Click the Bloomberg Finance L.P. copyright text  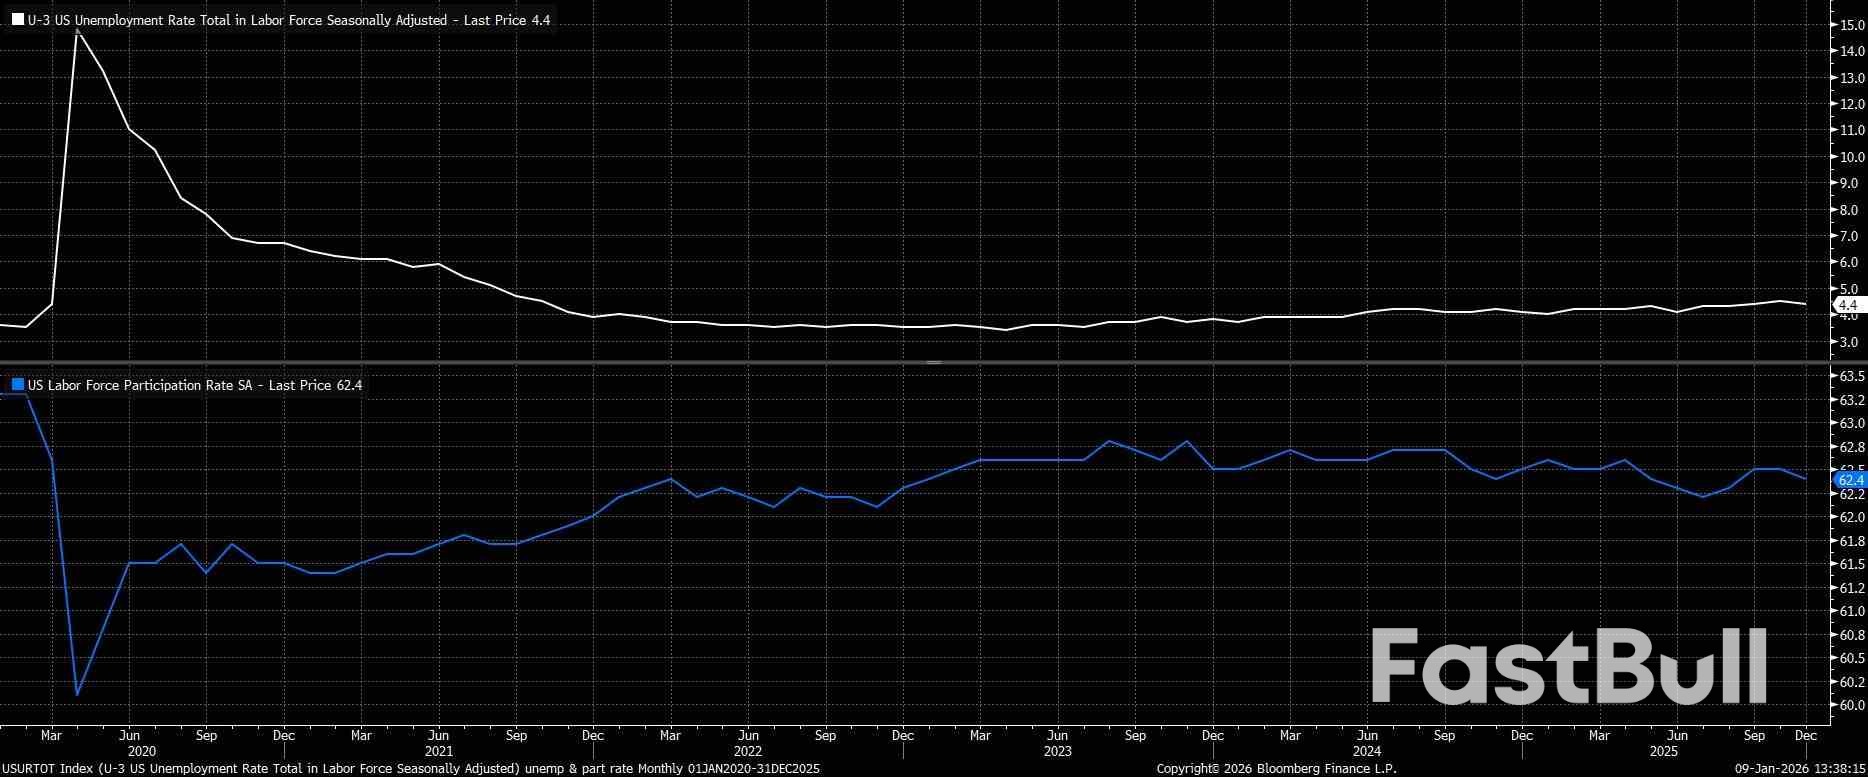(1276, 768)
